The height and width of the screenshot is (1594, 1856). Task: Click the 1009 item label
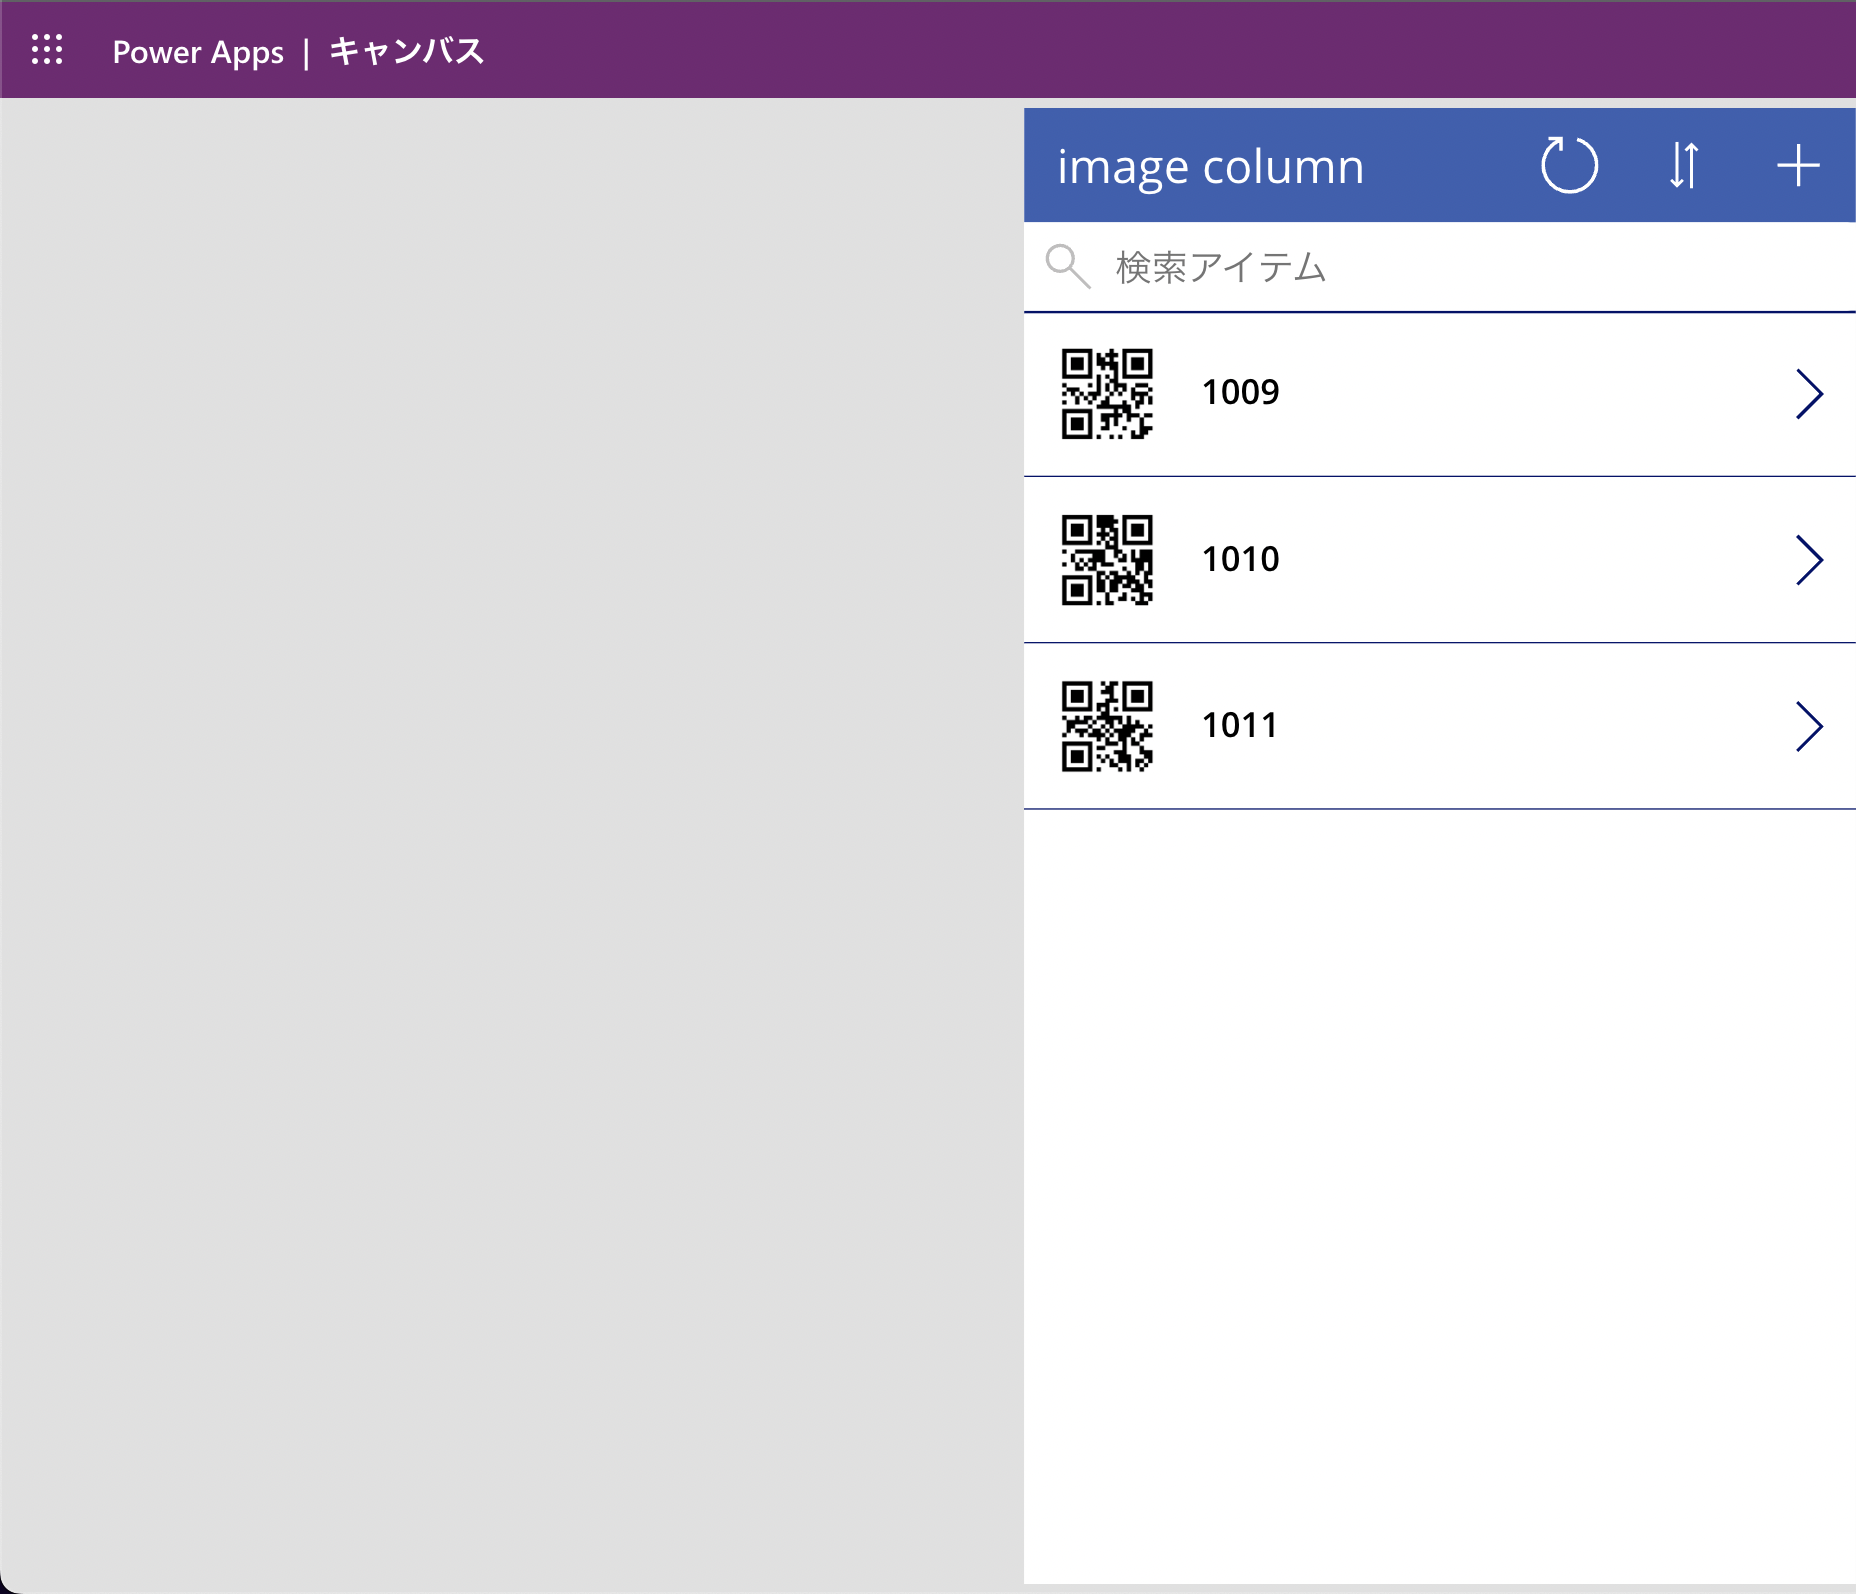pyautogui.click(x=1240, y=392)
